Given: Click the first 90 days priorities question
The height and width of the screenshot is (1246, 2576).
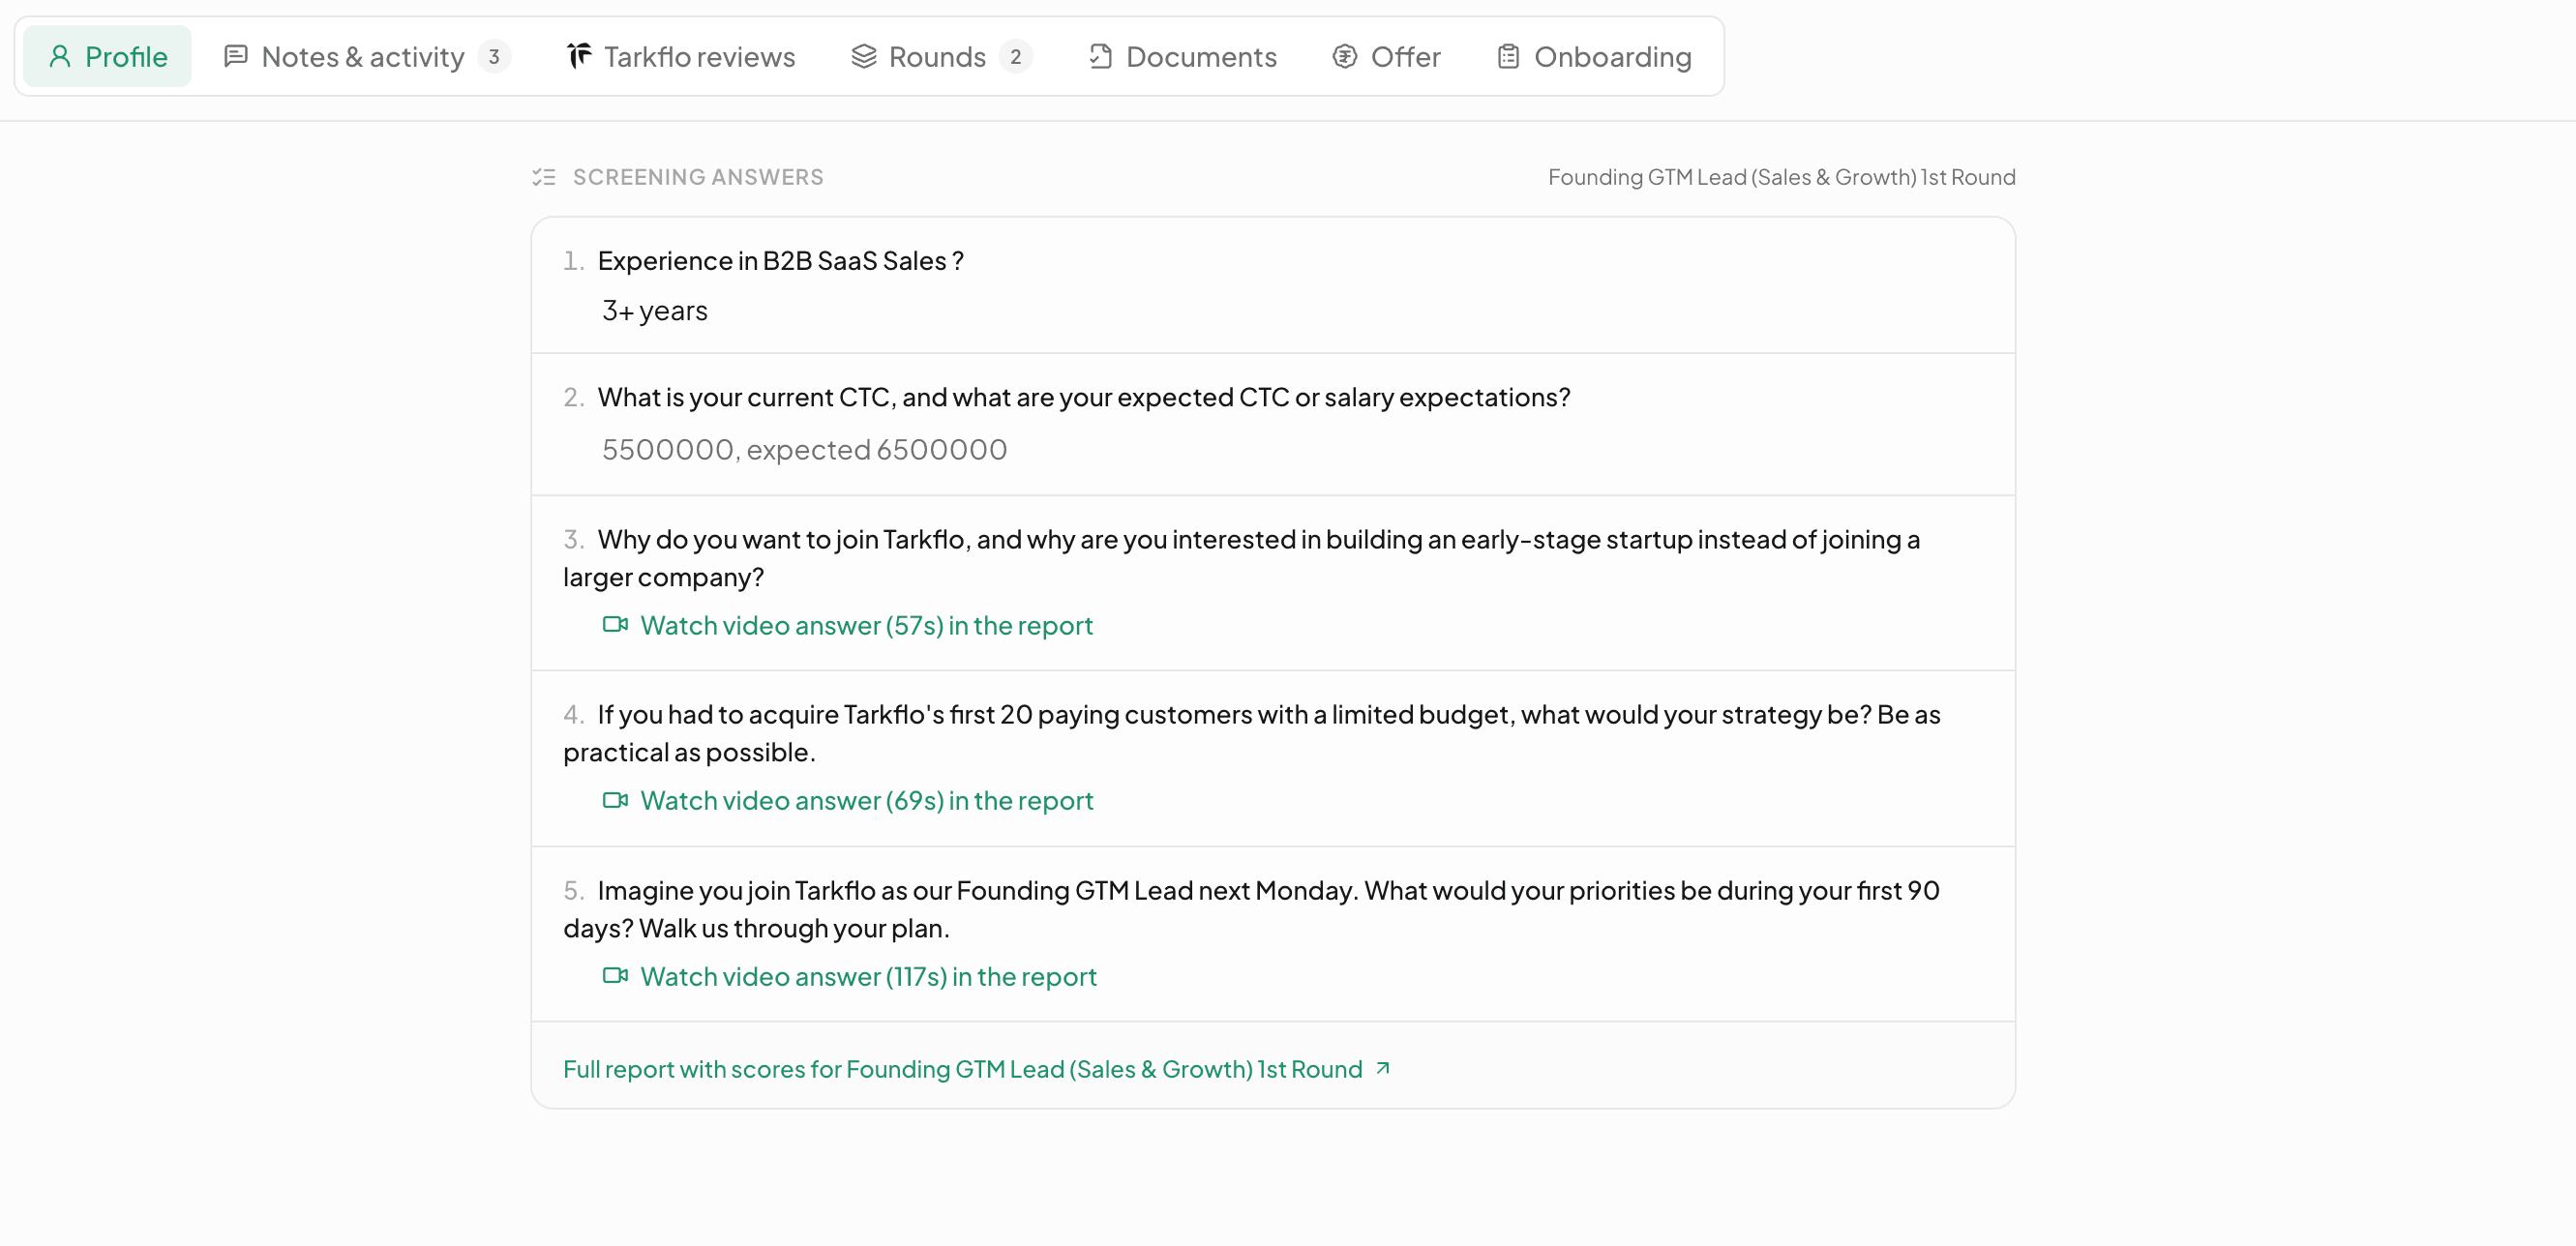Looking at the screenshot, I should [1251, 909].
